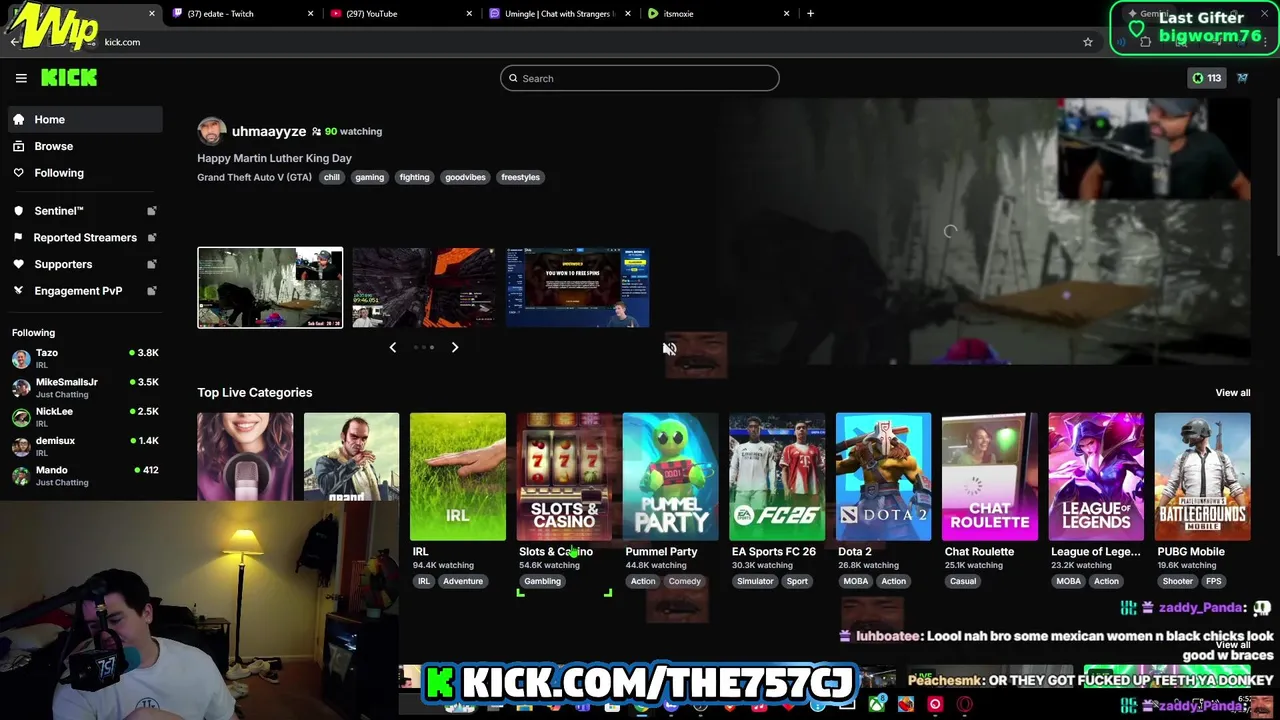The width and height of the screenshot is (1280, 720).
Task: Open Browse in the sidebar
Action: tap(85, 146)
